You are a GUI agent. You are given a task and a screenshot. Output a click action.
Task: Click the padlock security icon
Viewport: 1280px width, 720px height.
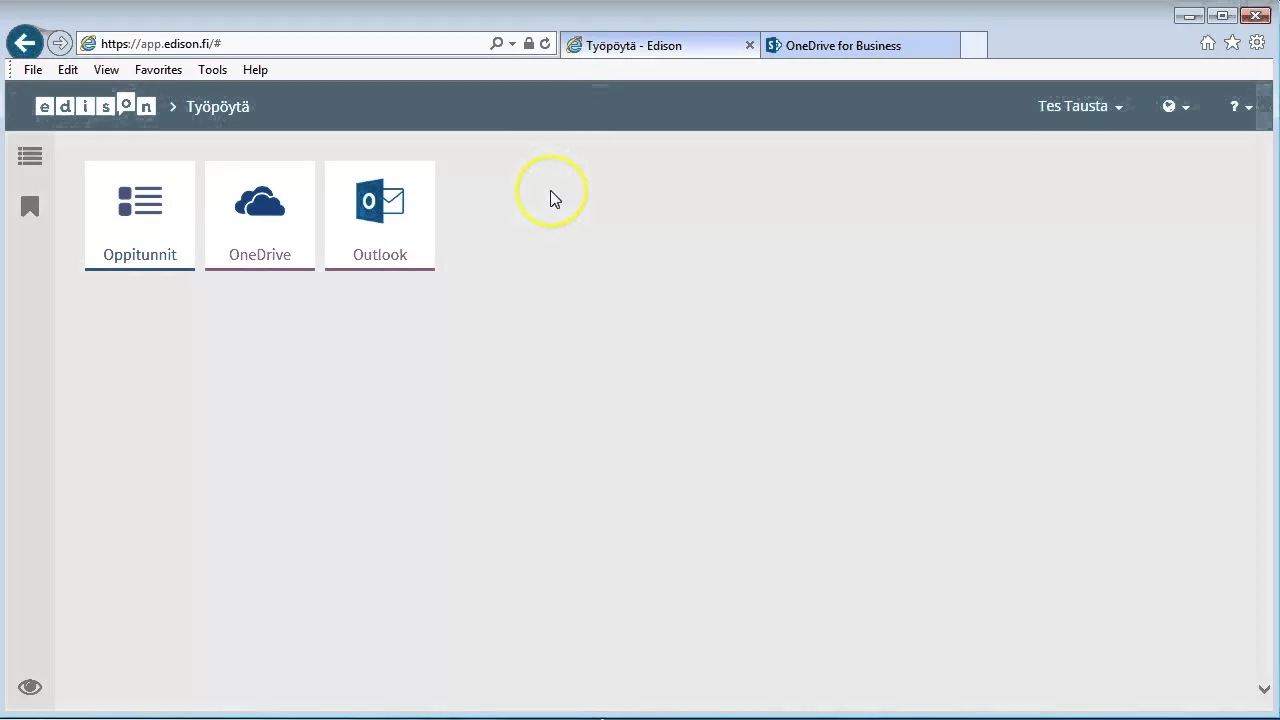click(x=528, y=44)
